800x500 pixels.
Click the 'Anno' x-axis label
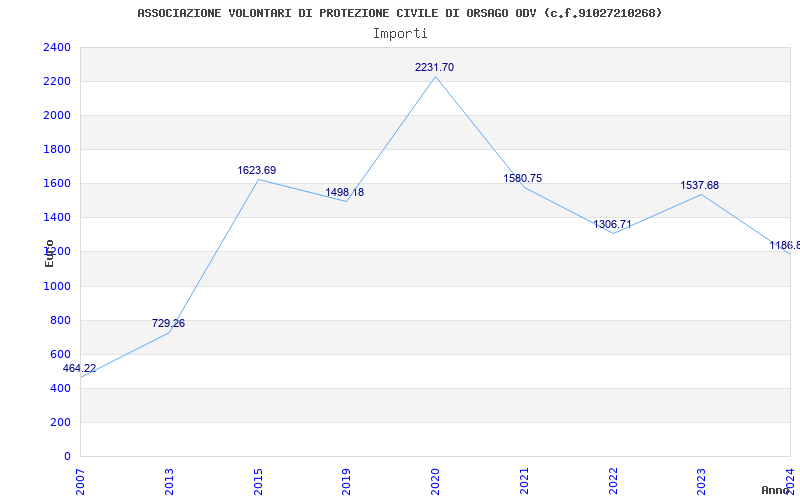coord(776,490)
